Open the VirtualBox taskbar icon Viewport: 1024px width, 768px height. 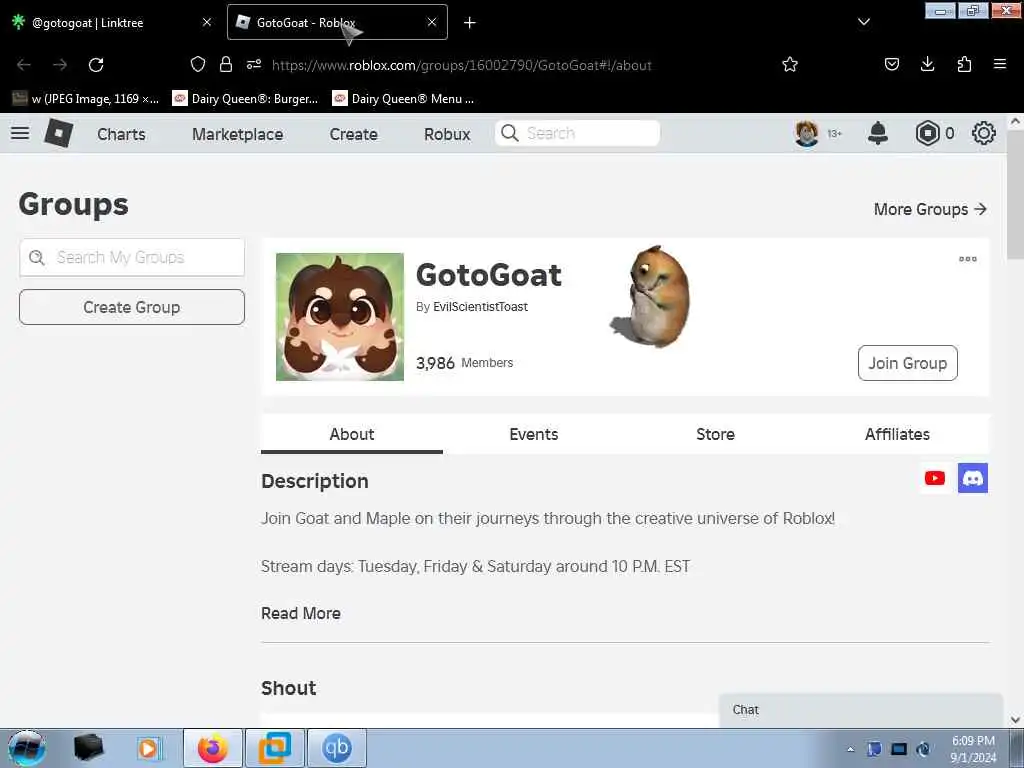(275, 748)
